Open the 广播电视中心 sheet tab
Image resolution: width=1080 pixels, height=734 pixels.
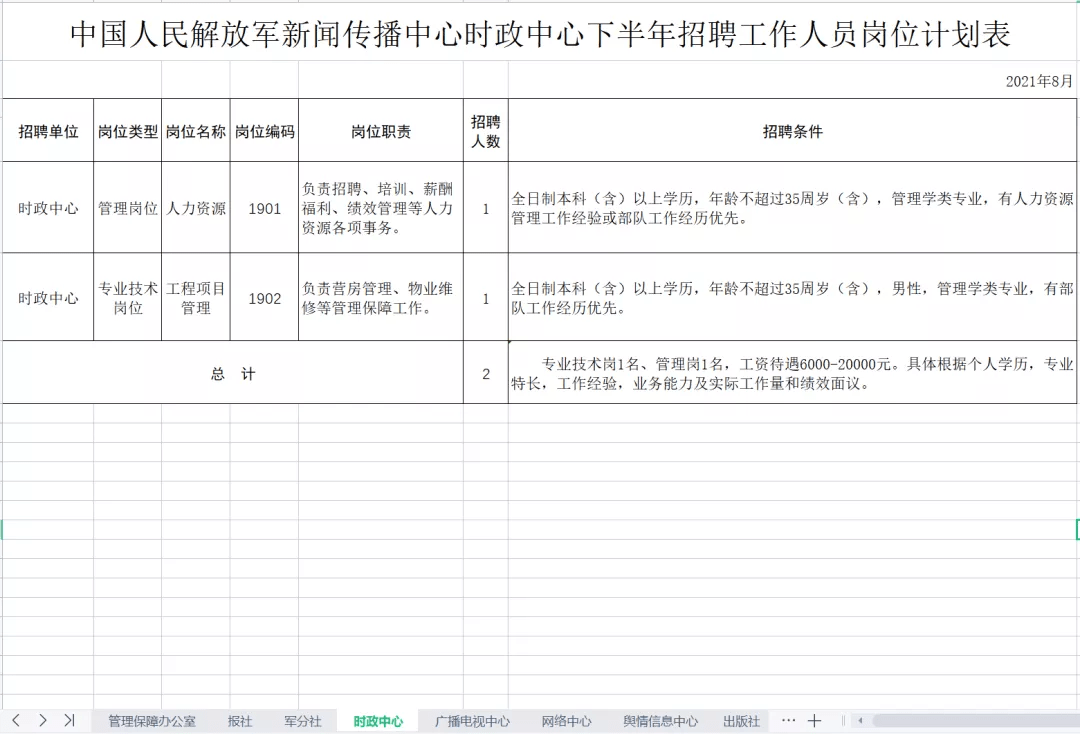472,721
